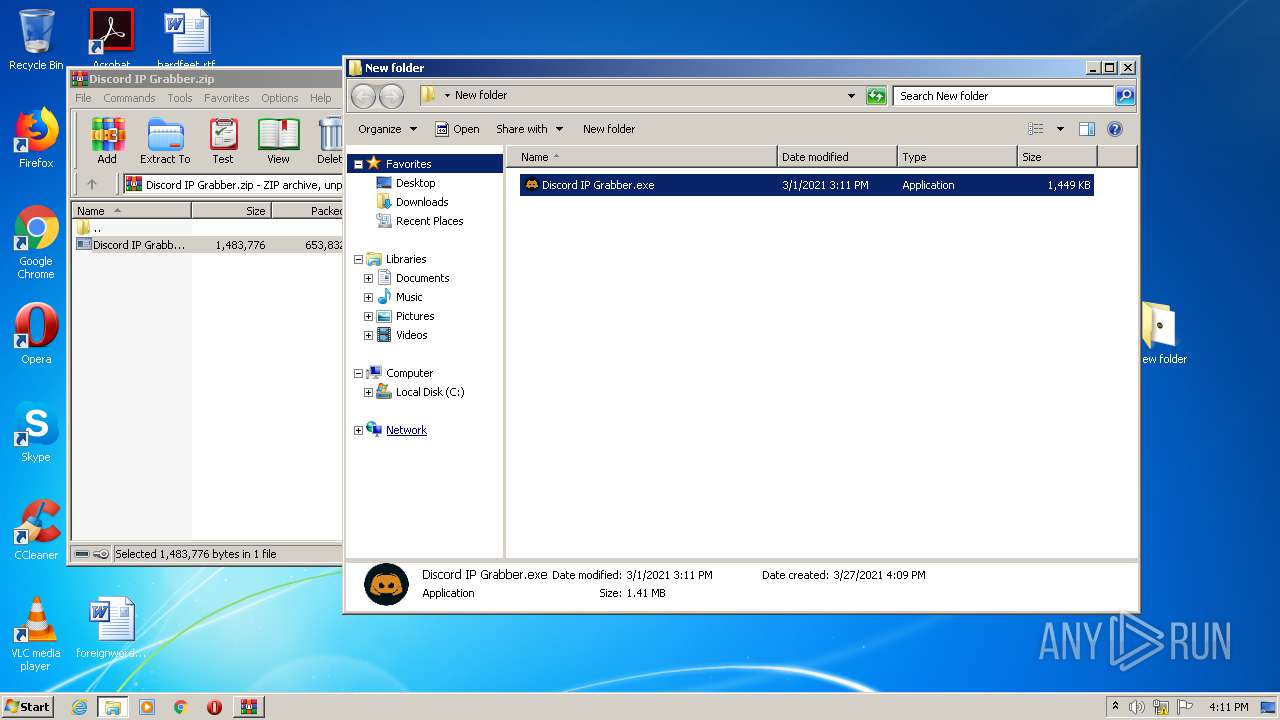Screen dimensions: 1280x720
Task: Click the WinRAR Delete icon
Action: [x=330, y=140]
